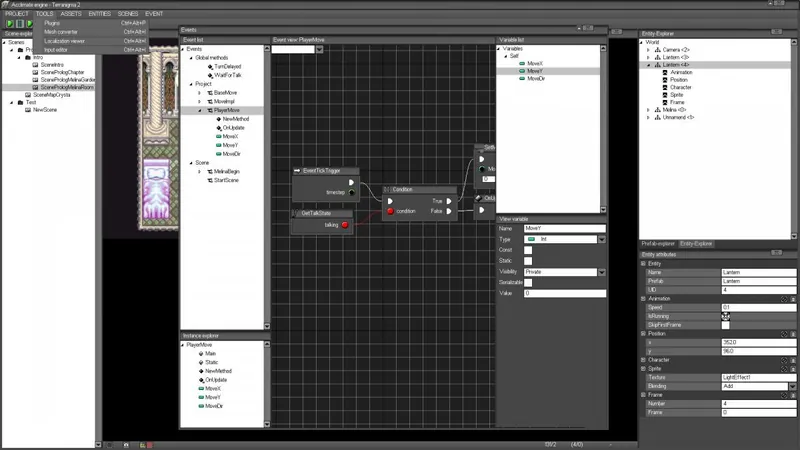Screen dimensions: 800x450
Task: Open the PROJECT menu
Action: click(17, 14)
